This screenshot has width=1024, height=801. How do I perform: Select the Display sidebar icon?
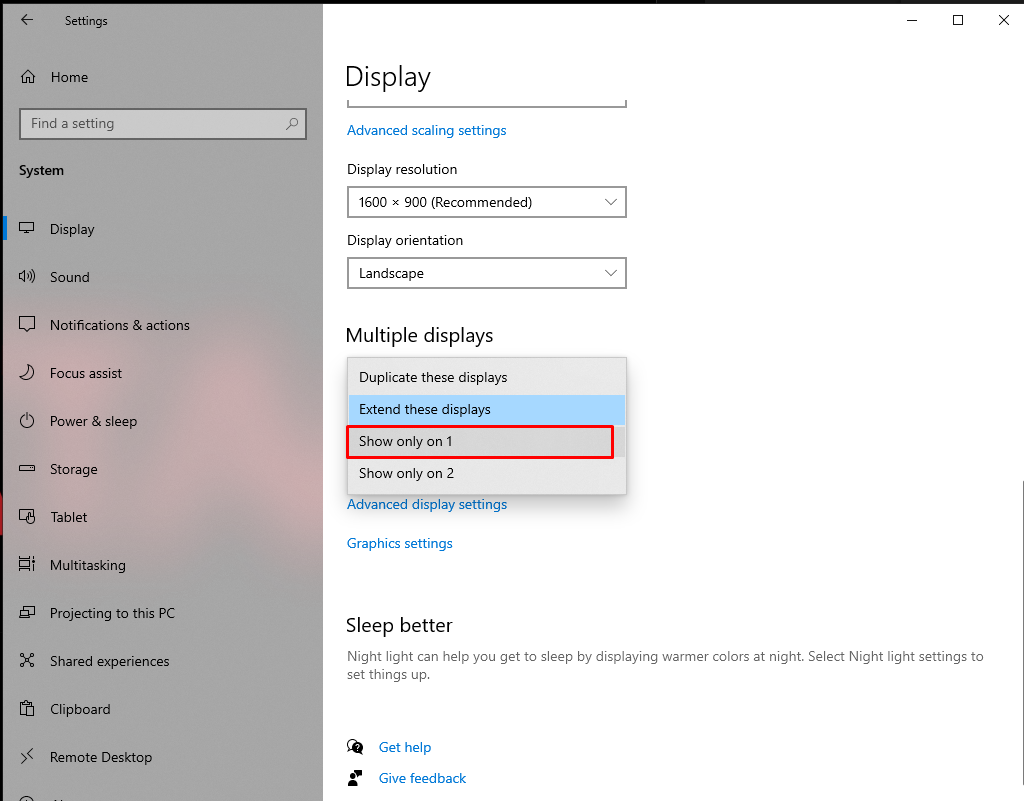tap(27, 229)
